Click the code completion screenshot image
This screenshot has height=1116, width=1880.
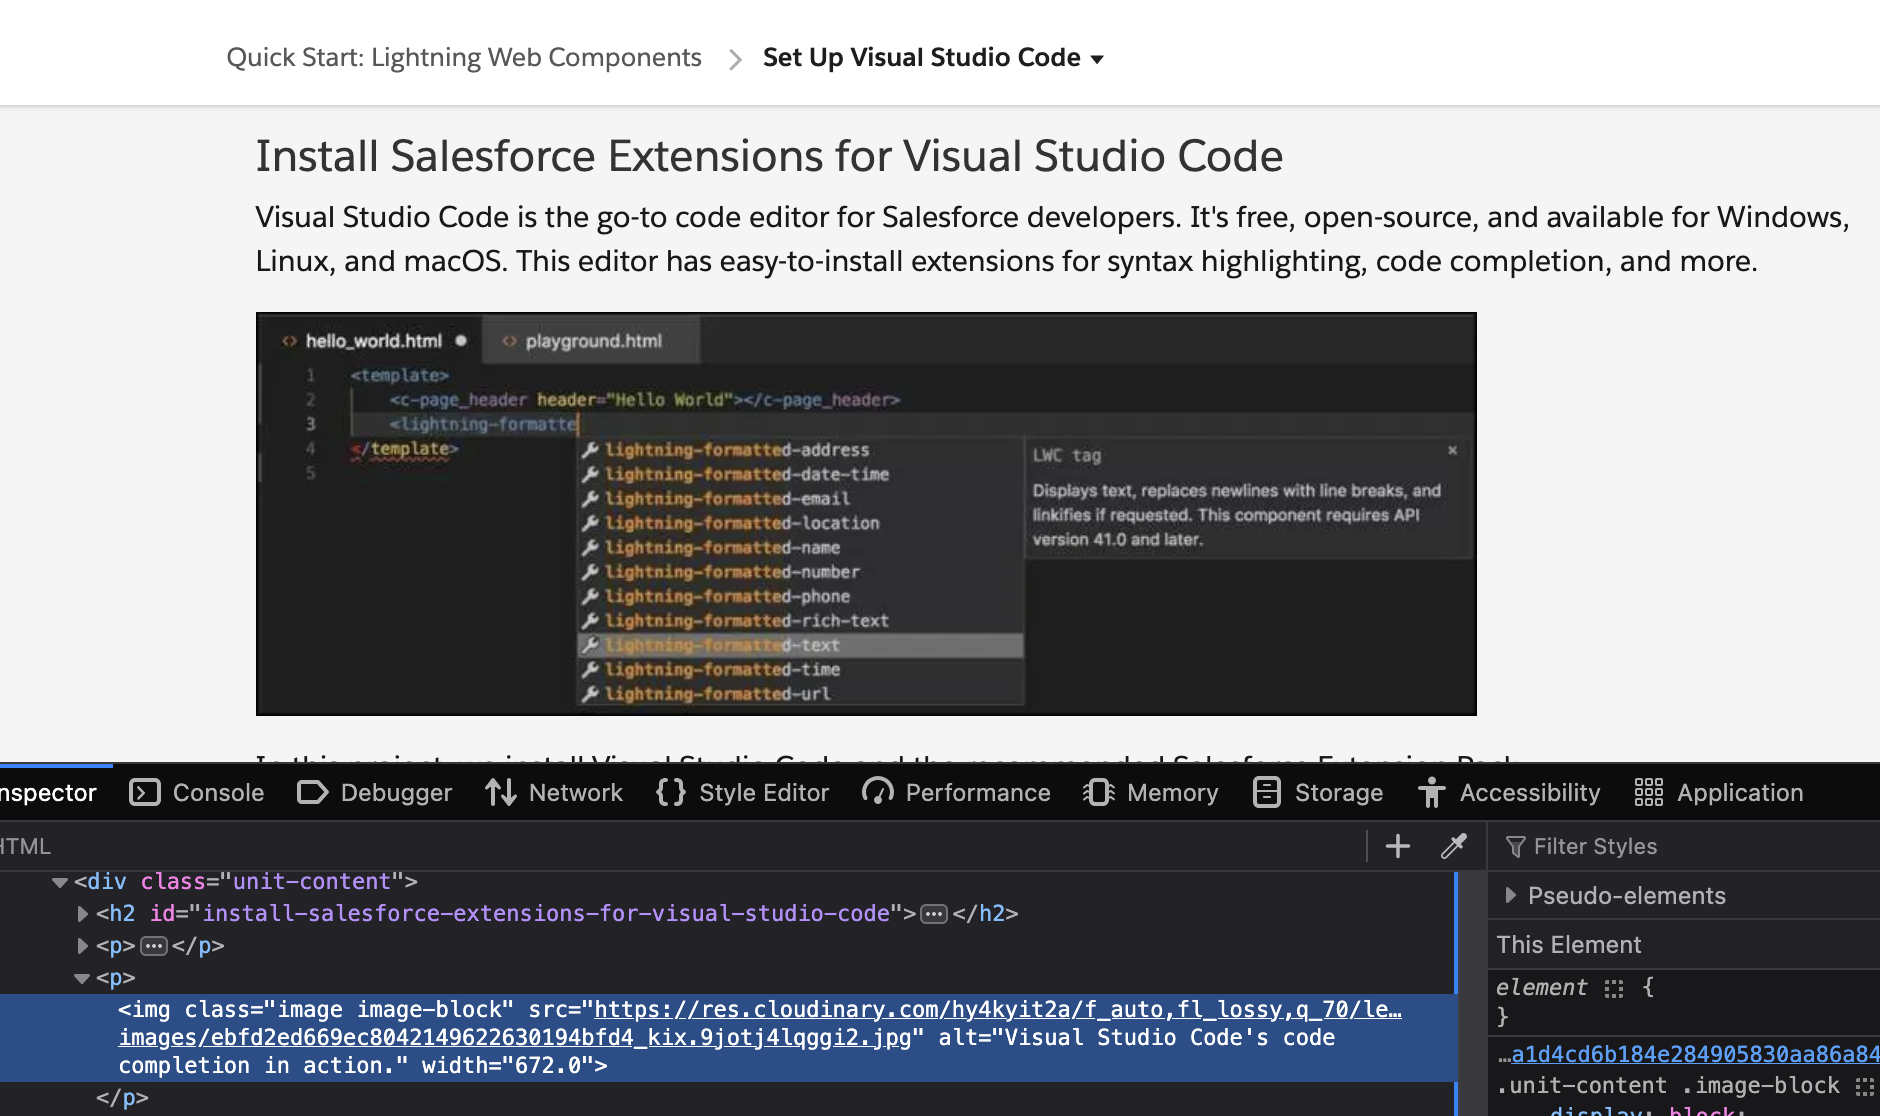tap(866, 514)
